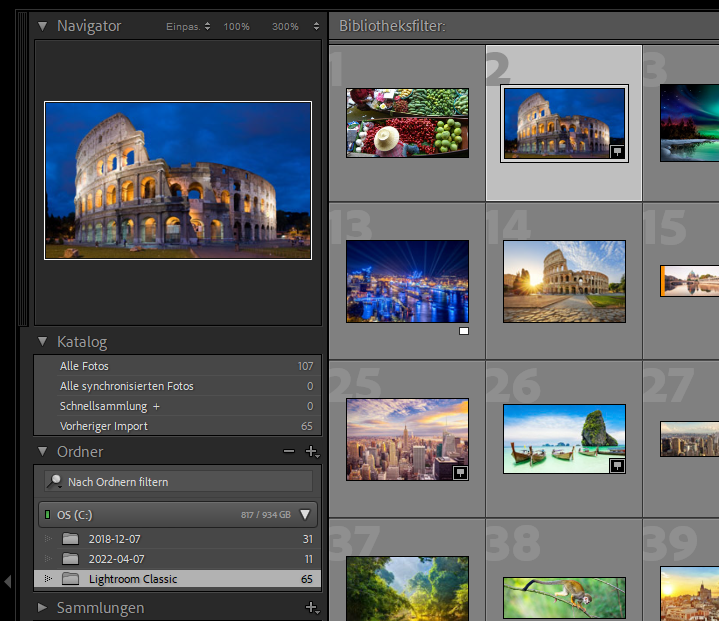Image resolution: width=719 pixels, height=621 pixels.
Task: Select Schnellsammlung in the catalog
Action: click(x=178, y=406)
